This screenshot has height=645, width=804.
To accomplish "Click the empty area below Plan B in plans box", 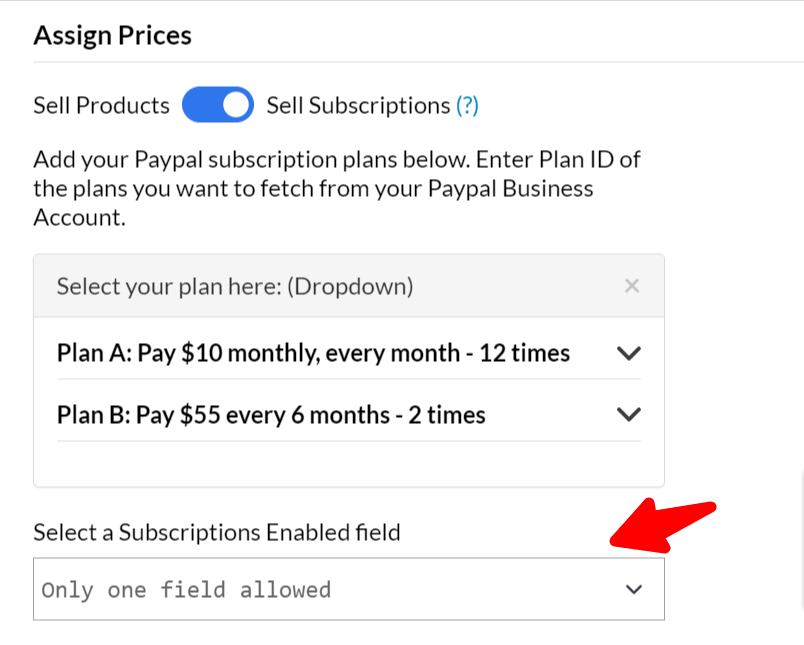I will pyautogui.click(x=349, y=463).
